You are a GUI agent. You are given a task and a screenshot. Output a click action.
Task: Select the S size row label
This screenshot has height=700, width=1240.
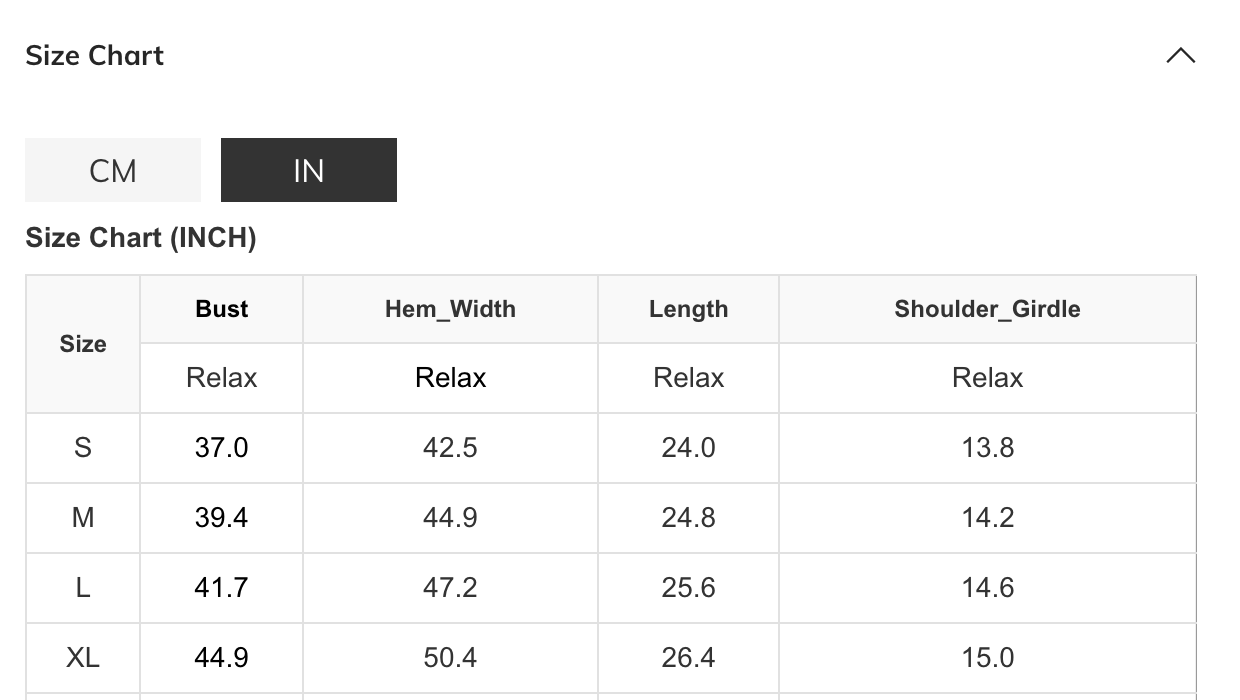[83, 448]
